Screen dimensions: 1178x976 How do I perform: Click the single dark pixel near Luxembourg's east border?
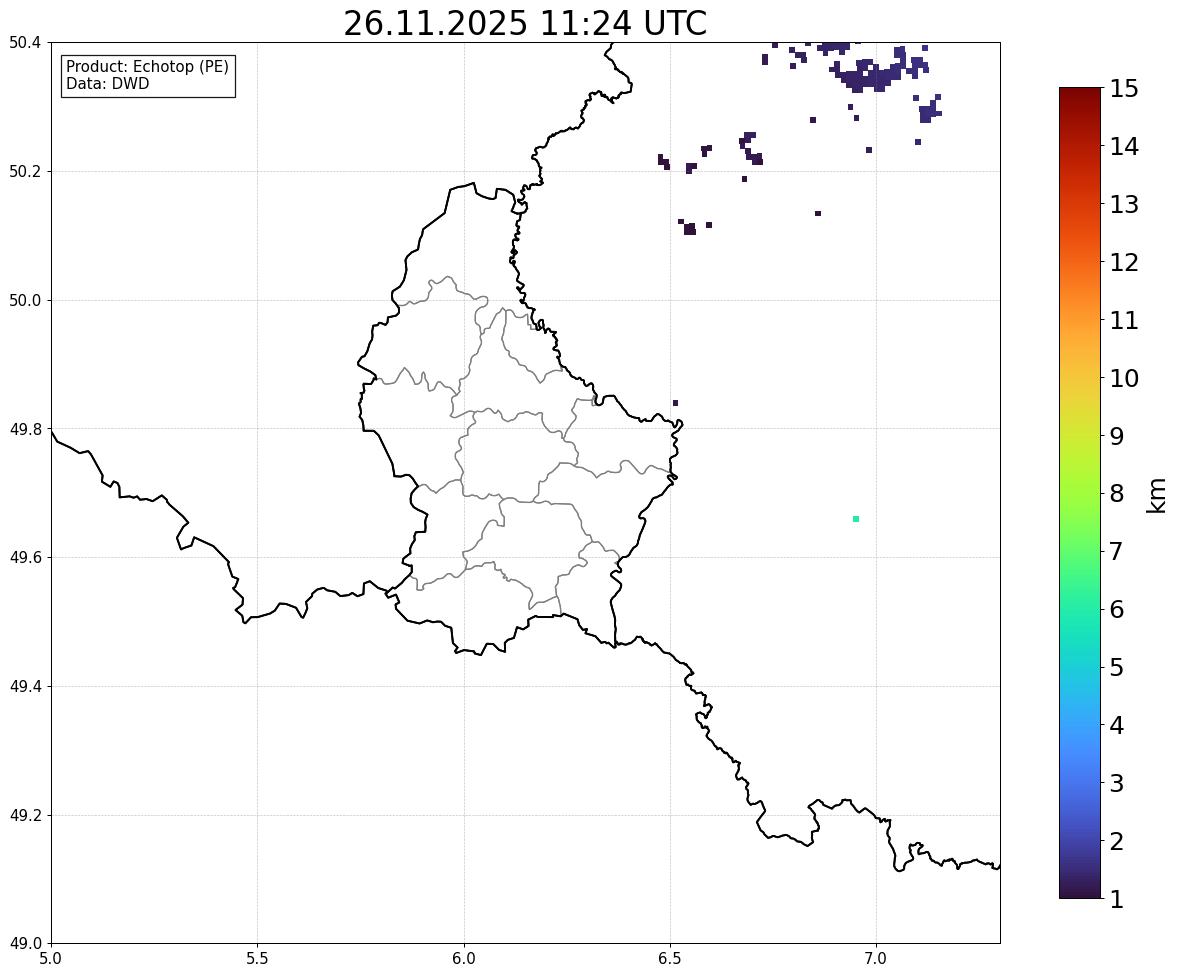pos(675,403)
